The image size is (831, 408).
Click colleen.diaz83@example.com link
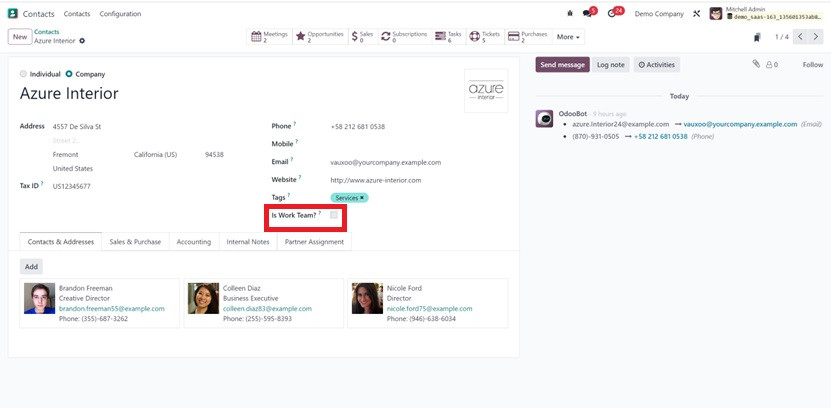tap(267, 308)
